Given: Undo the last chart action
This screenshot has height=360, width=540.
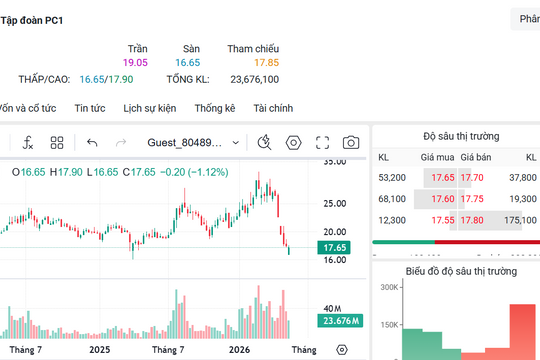Looking at the screenshot, I should (92, 143).
